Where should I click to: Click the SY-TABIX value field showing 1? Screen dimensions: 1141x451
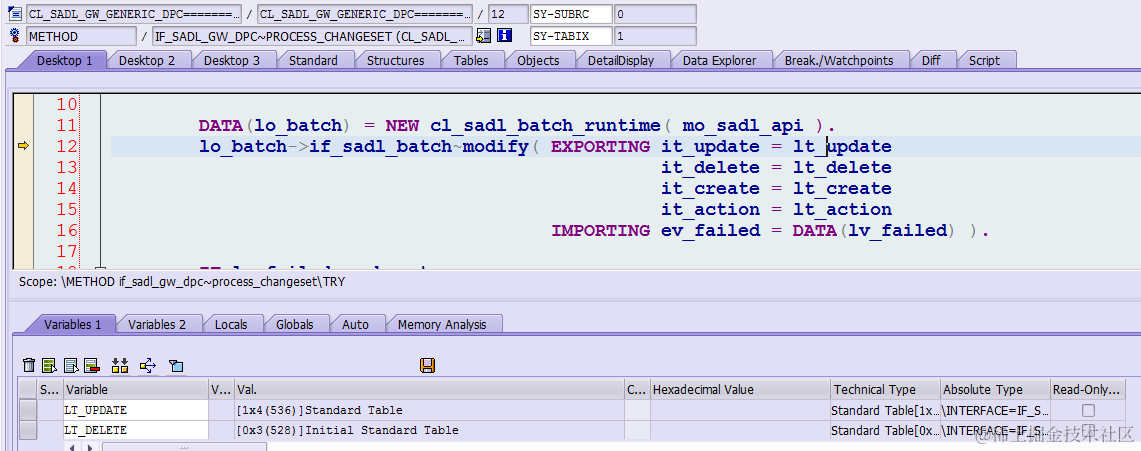pos(655,36)
